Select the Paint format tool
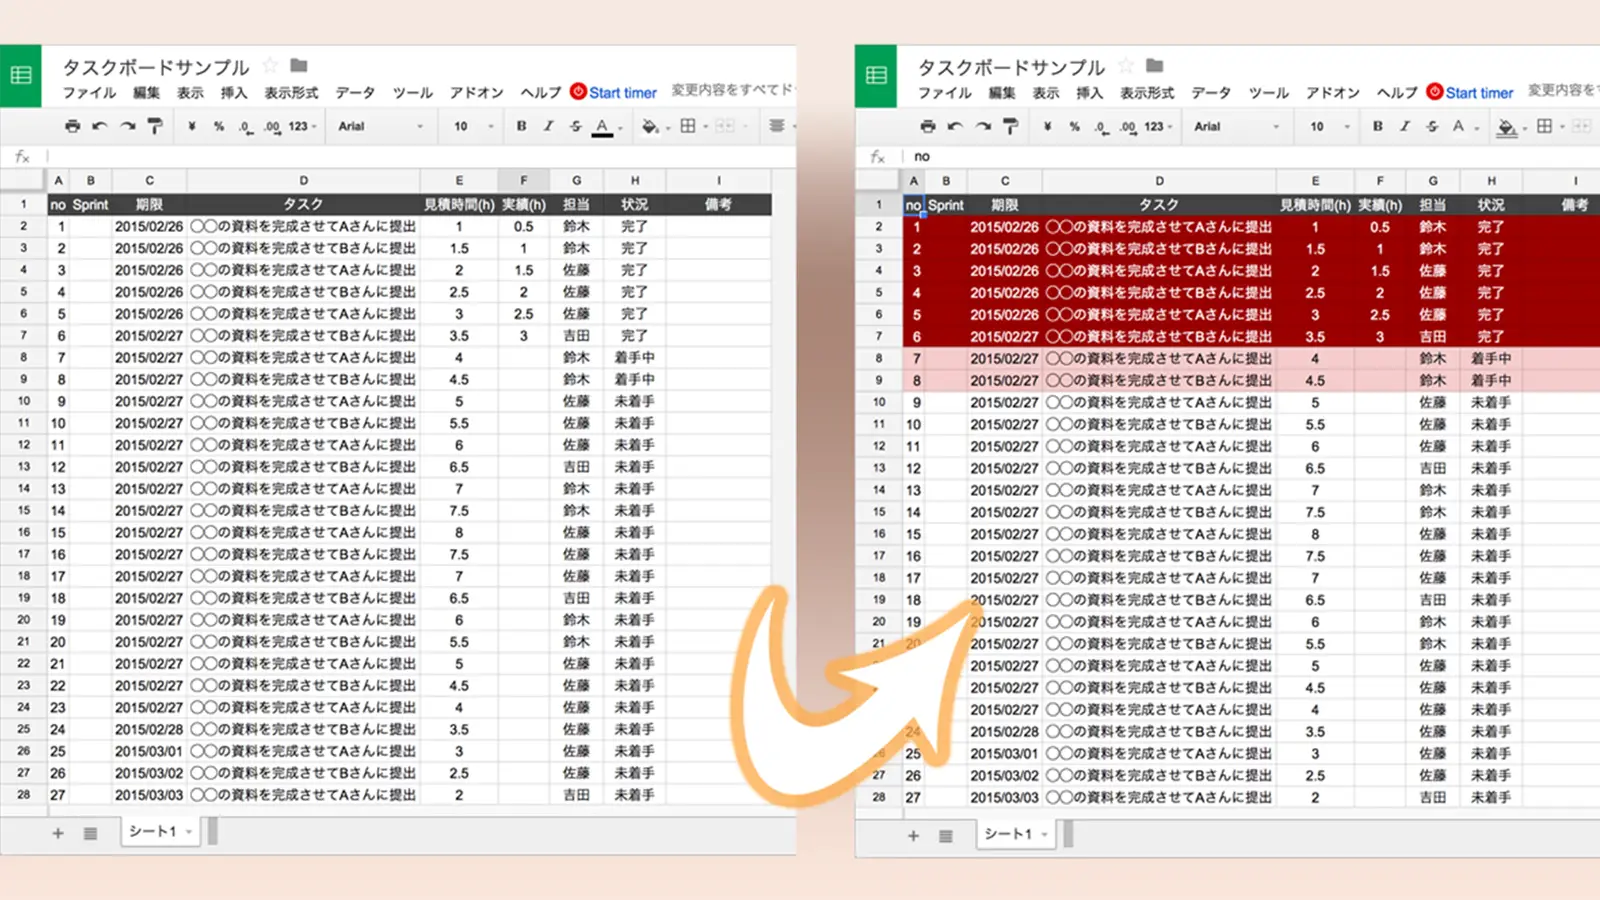This screenshot has width=1600, height=900. click(153, 126)
